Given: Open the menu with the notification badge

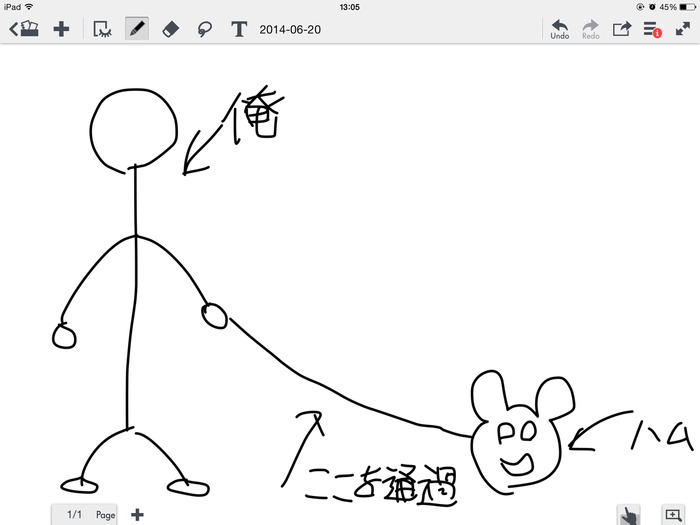Looking at the screenshot, I should click(652, 29).
